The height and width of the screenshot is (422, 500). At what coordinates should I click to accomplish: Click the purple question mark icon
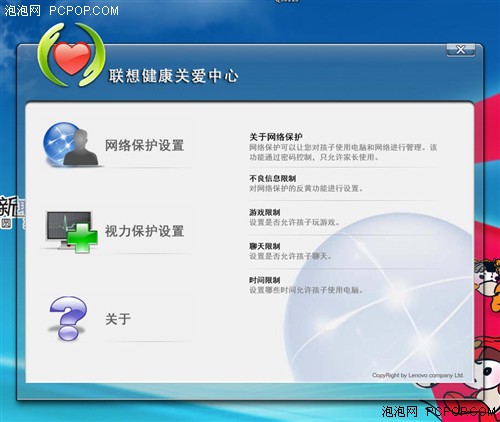(x=68, y=318)
